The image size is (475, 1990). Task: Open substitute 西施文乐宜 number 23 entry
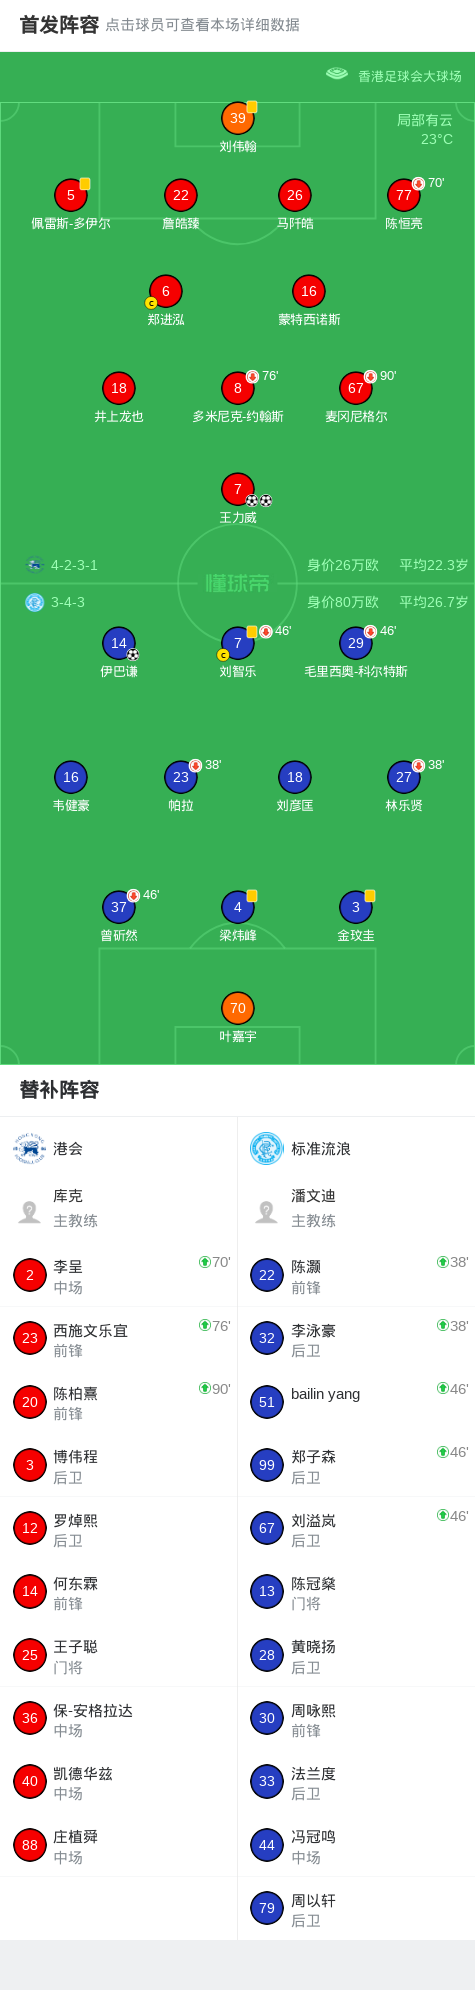119,1338
